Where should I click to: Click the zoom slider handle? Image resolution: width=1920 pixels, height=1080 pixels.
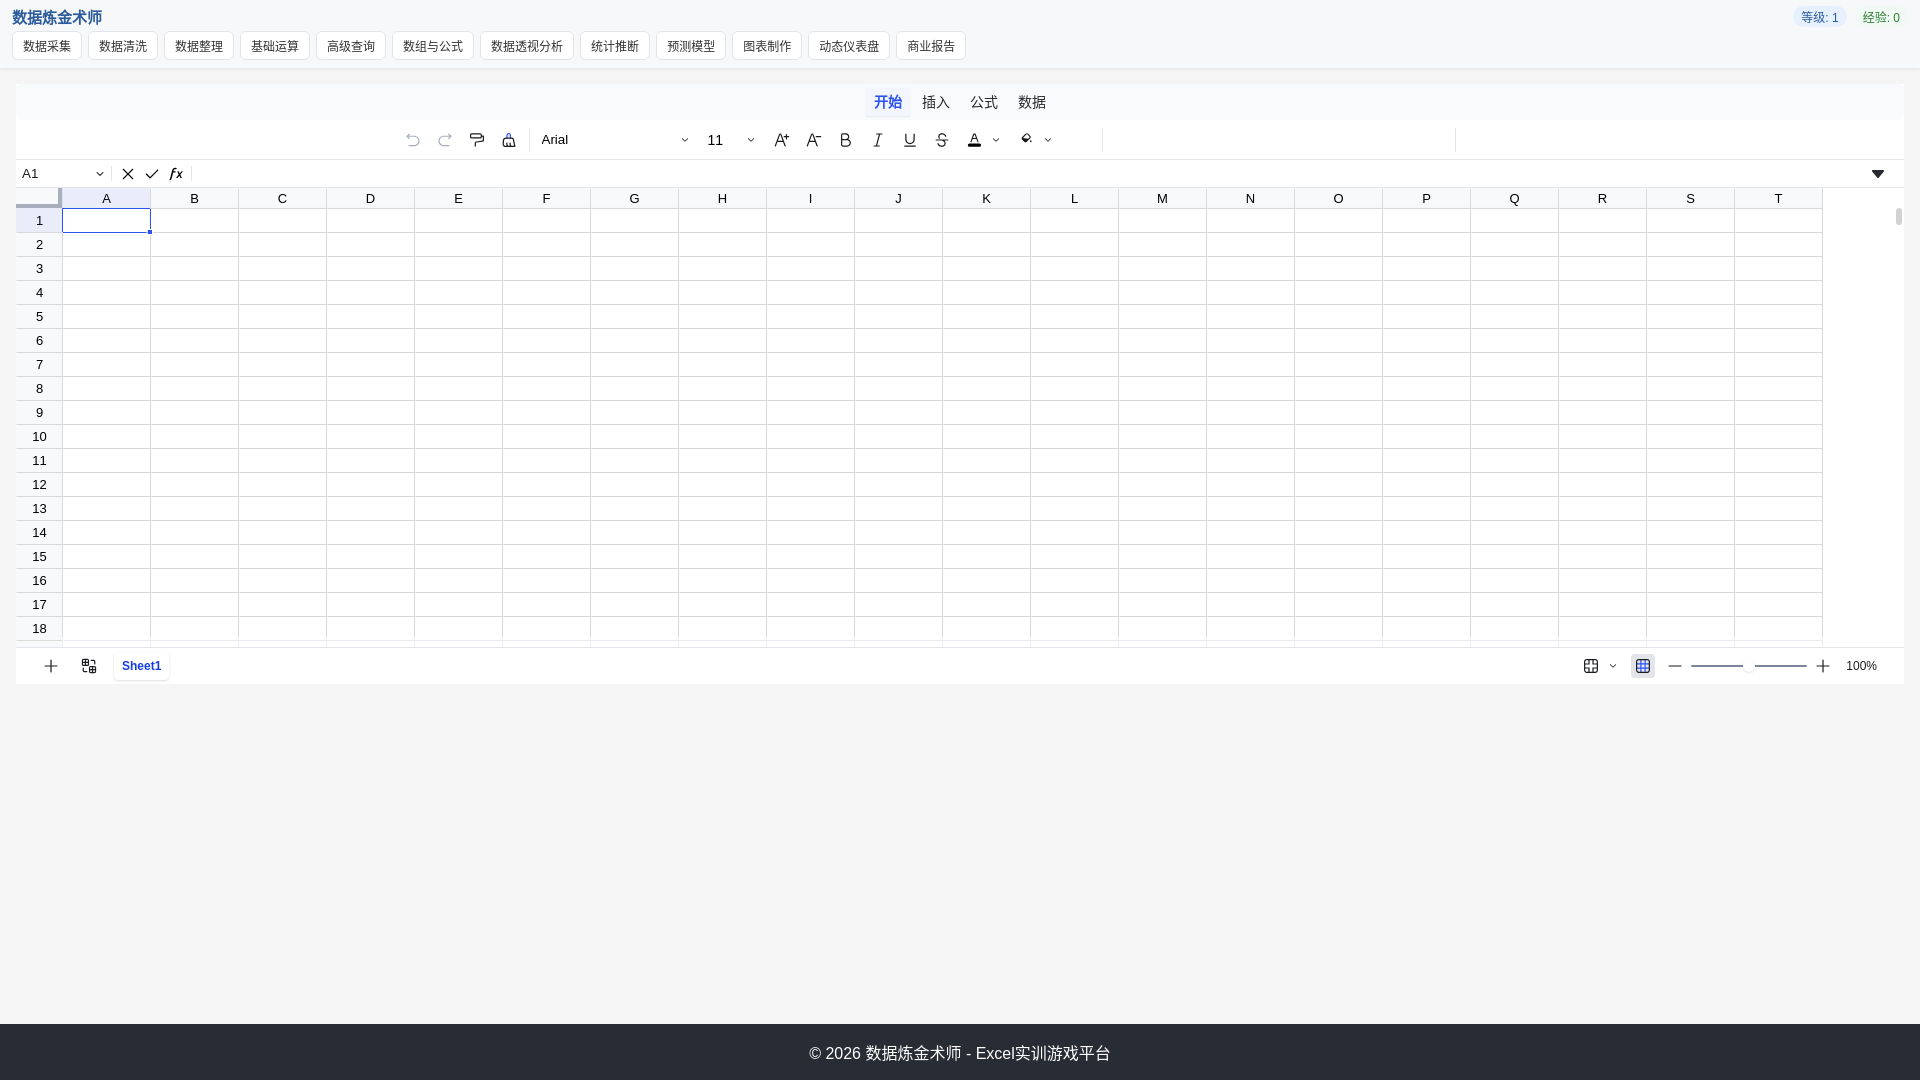1748,666
